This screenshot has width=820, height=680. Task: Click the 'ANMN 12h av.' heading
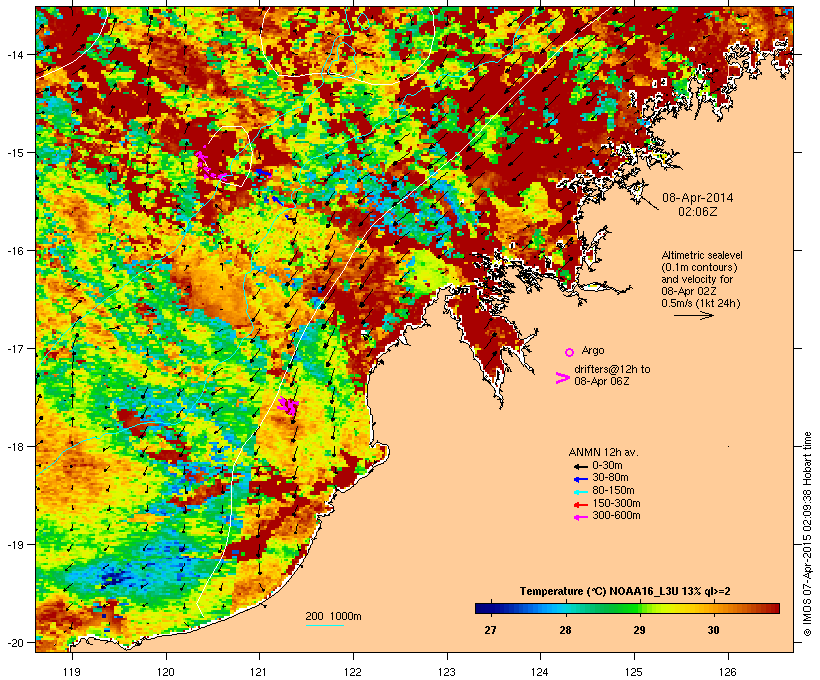603,452
